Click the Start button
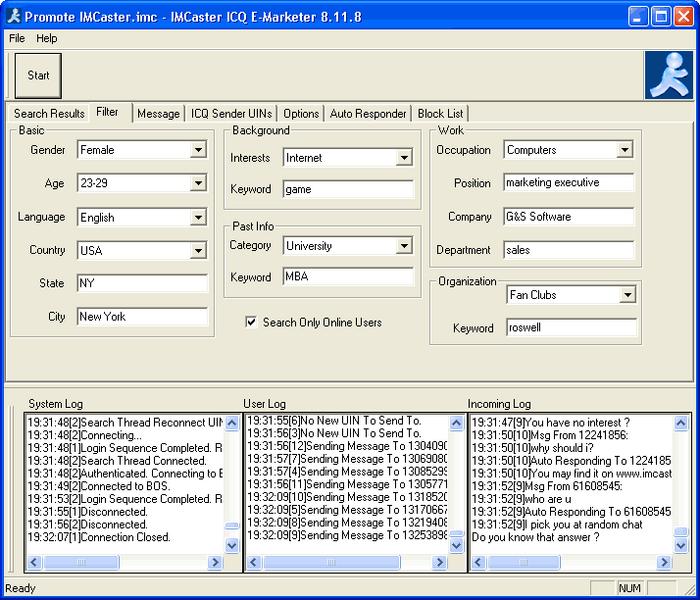 click(x=38, y=75)
